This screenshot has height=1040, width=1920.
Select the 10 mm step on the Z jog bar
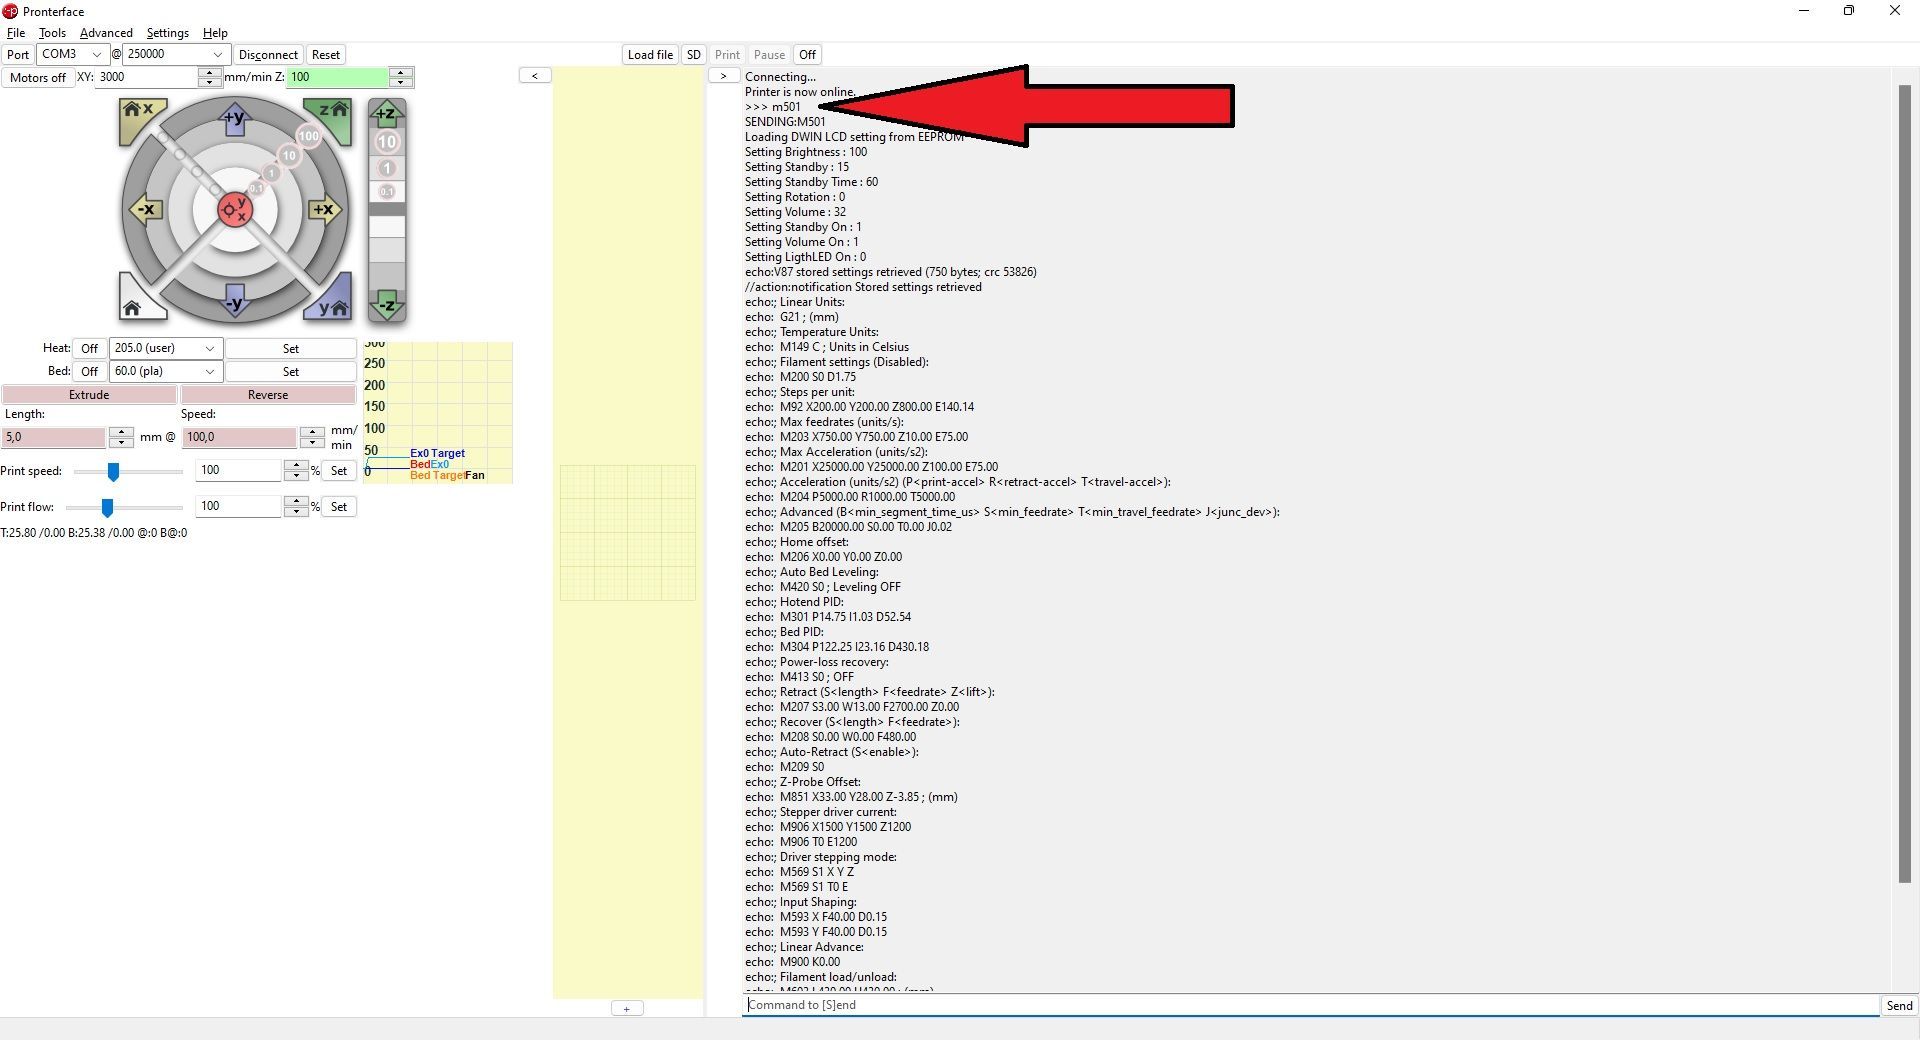tap(387, 142)
